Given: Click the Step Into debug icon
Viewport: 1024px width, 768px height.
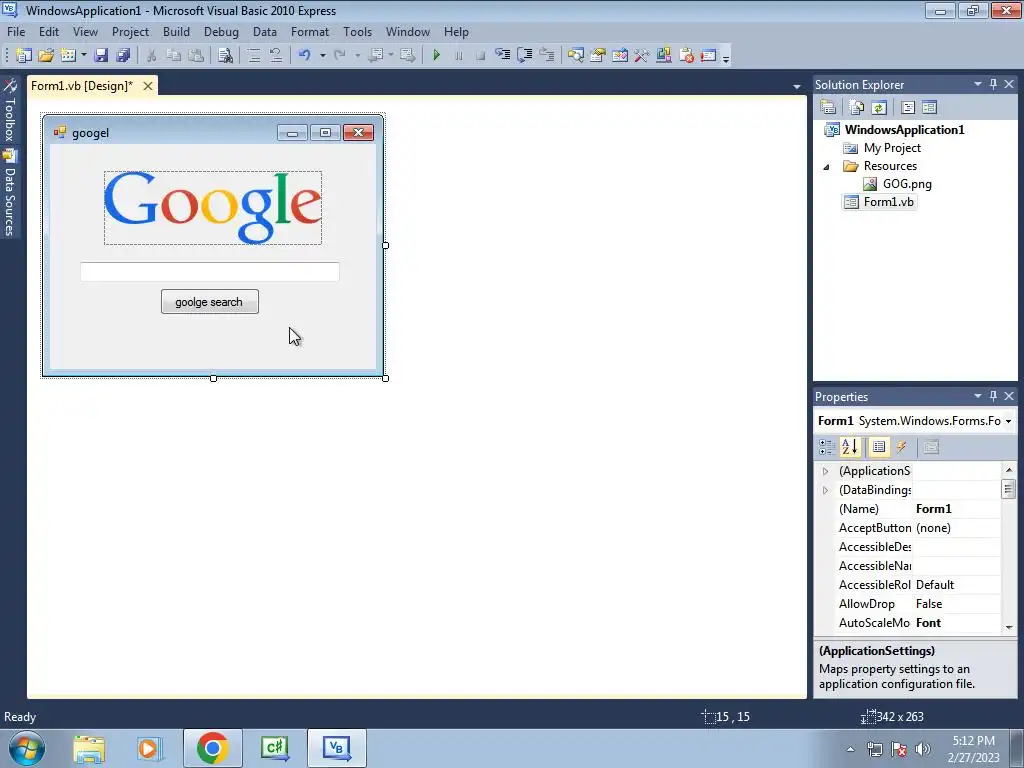Looking at the screenshot, I should point(502,56).
